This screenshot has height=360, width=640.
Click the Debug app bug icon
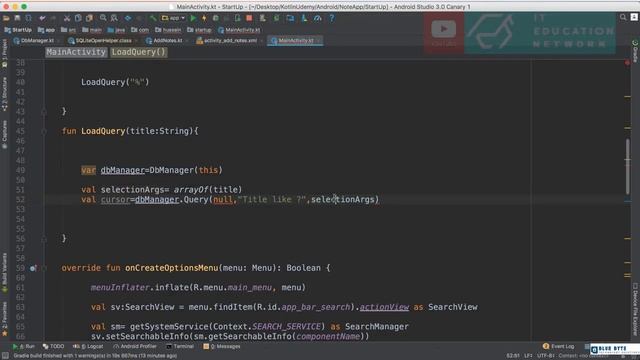click(x=216, y=18)
